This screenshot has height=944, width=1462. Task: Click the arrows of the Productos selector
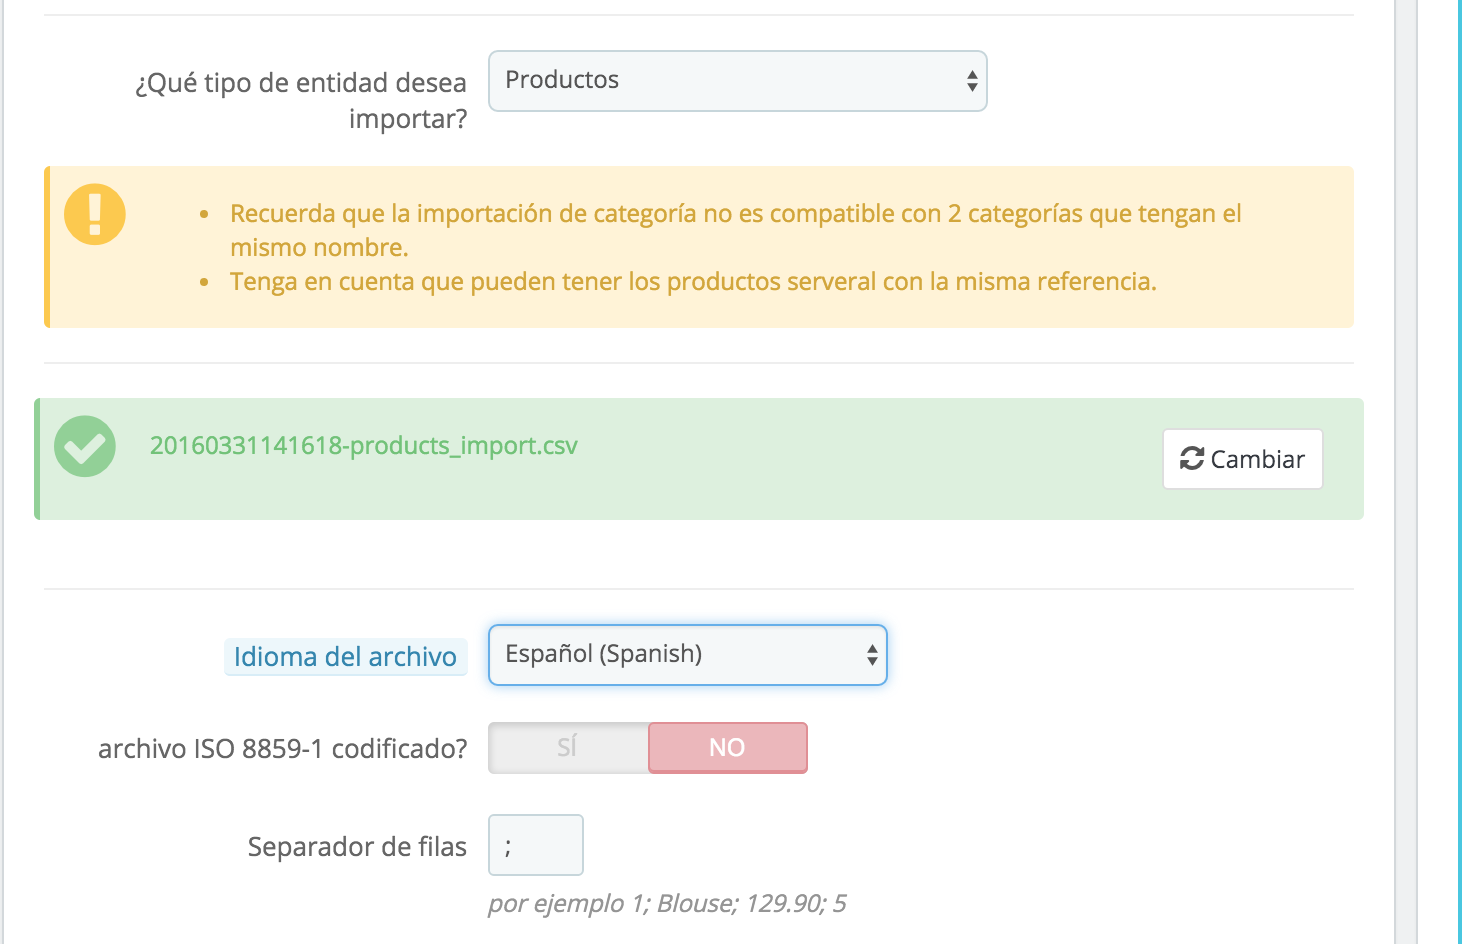[x=972, y=81]
